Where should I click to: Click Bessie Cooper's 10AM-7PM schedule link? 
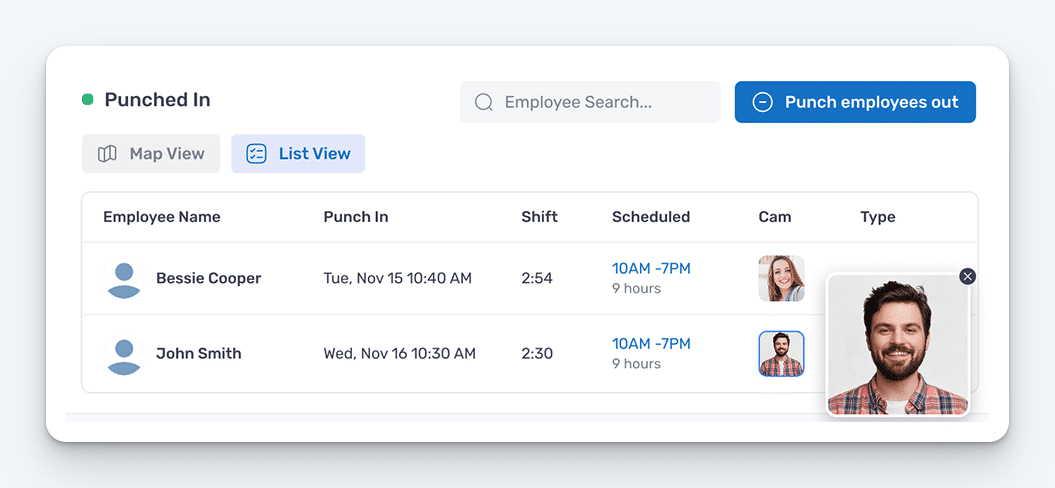coord(651,269)
